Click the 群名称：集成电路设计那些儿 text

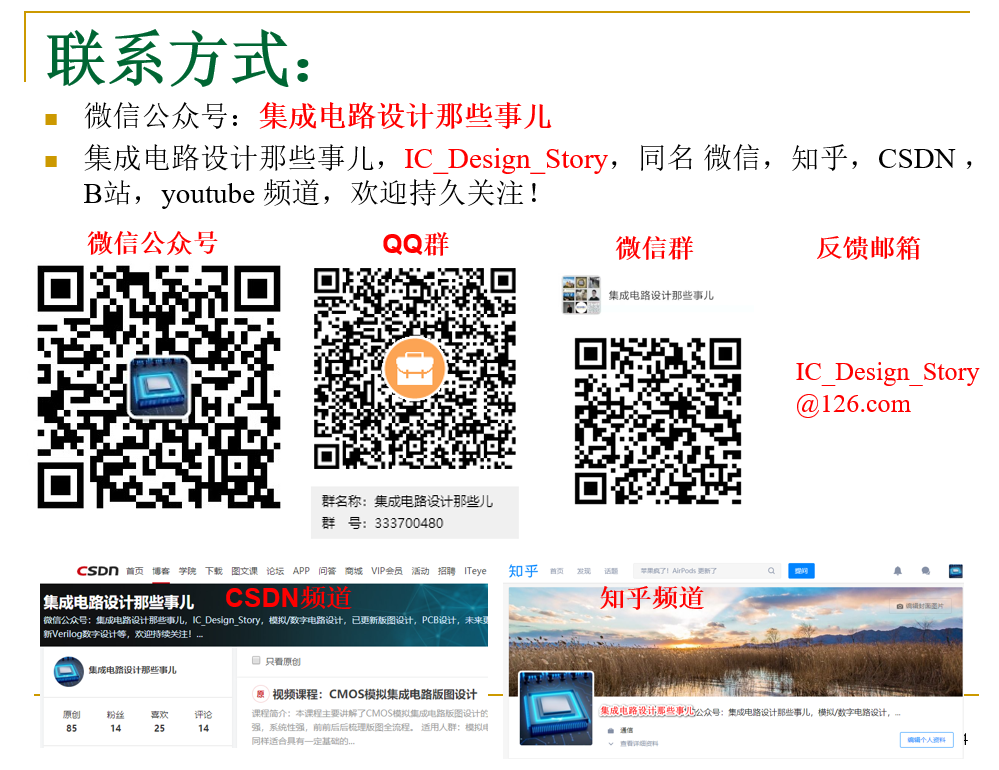[407, 501]
